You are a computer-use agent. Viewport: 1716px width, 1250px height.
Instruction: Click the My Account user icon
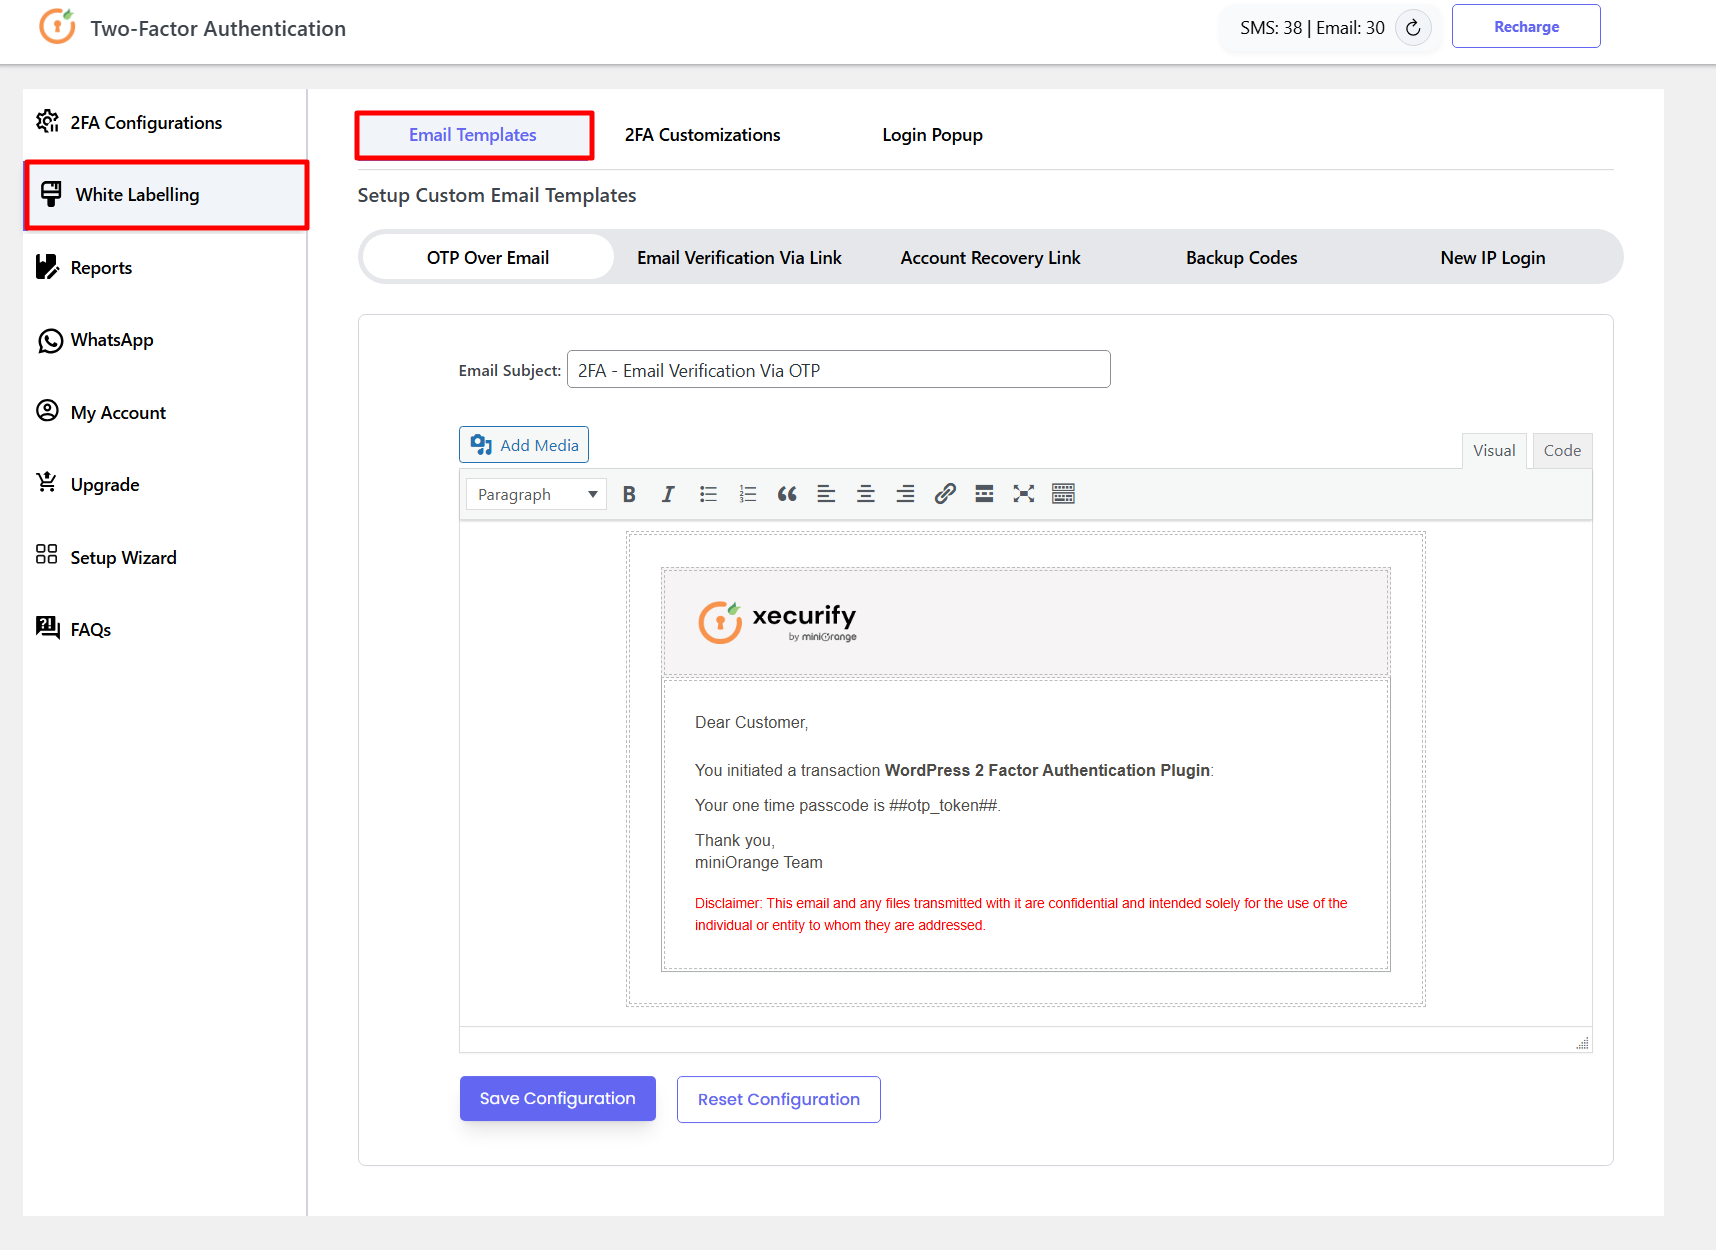click(47, 411)
